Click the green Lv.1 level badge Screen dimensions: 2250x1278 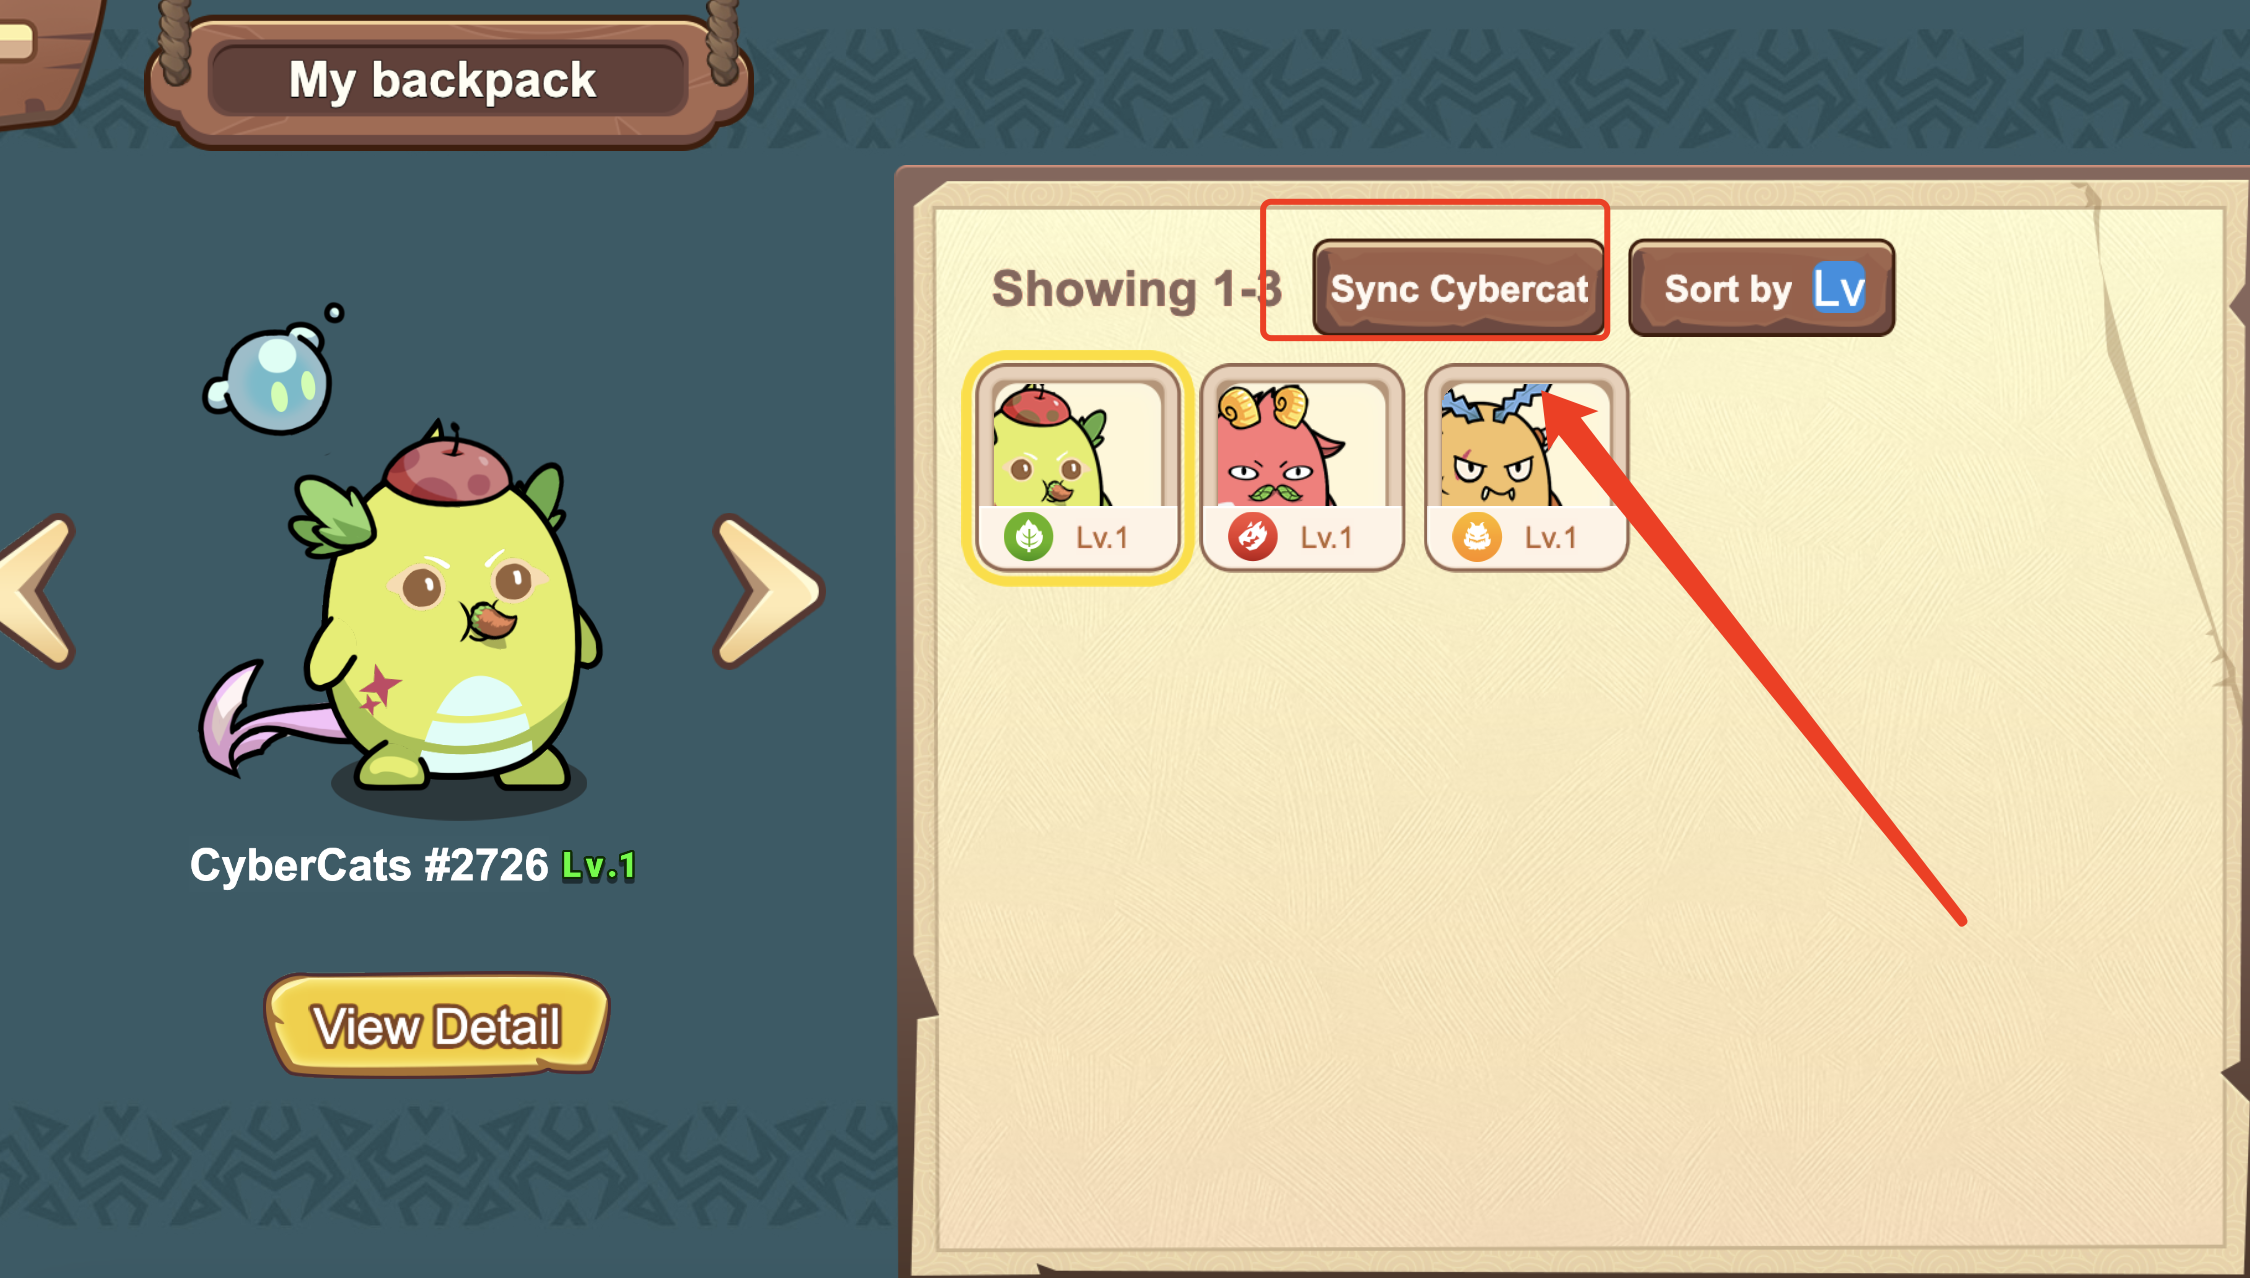(599, 866)
